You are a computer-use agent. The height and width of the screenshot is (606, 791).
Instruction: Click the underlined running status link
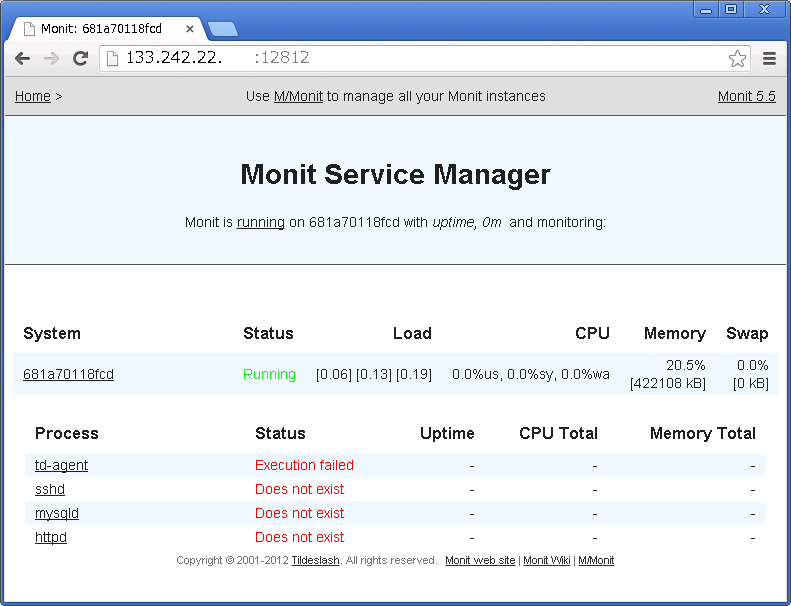pyautogui.click(x=260, y=223)
